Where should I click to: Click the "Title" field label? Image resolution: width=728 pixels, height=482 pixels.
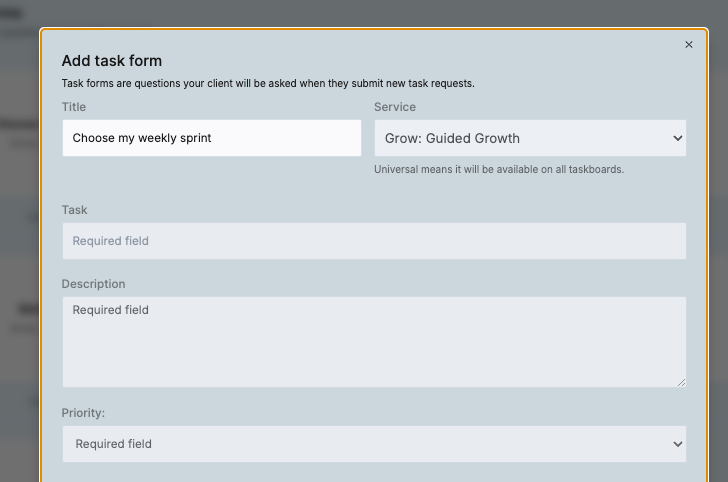[x=74, y=107]
